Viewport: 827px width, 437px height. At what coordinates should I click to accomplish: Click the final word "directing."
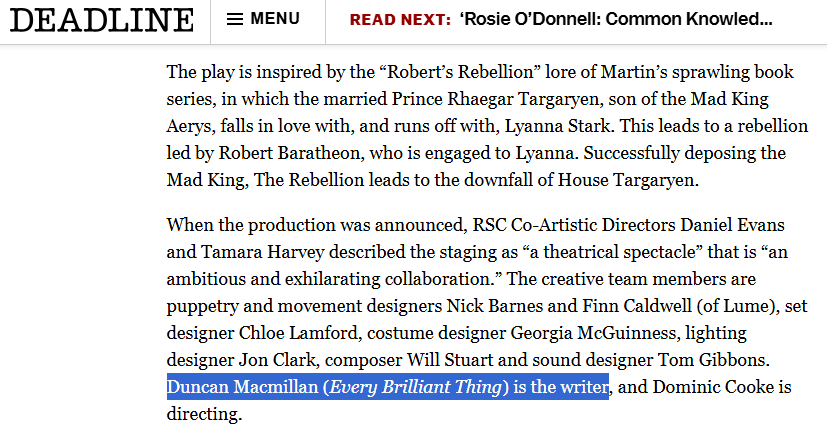point(205,414)
